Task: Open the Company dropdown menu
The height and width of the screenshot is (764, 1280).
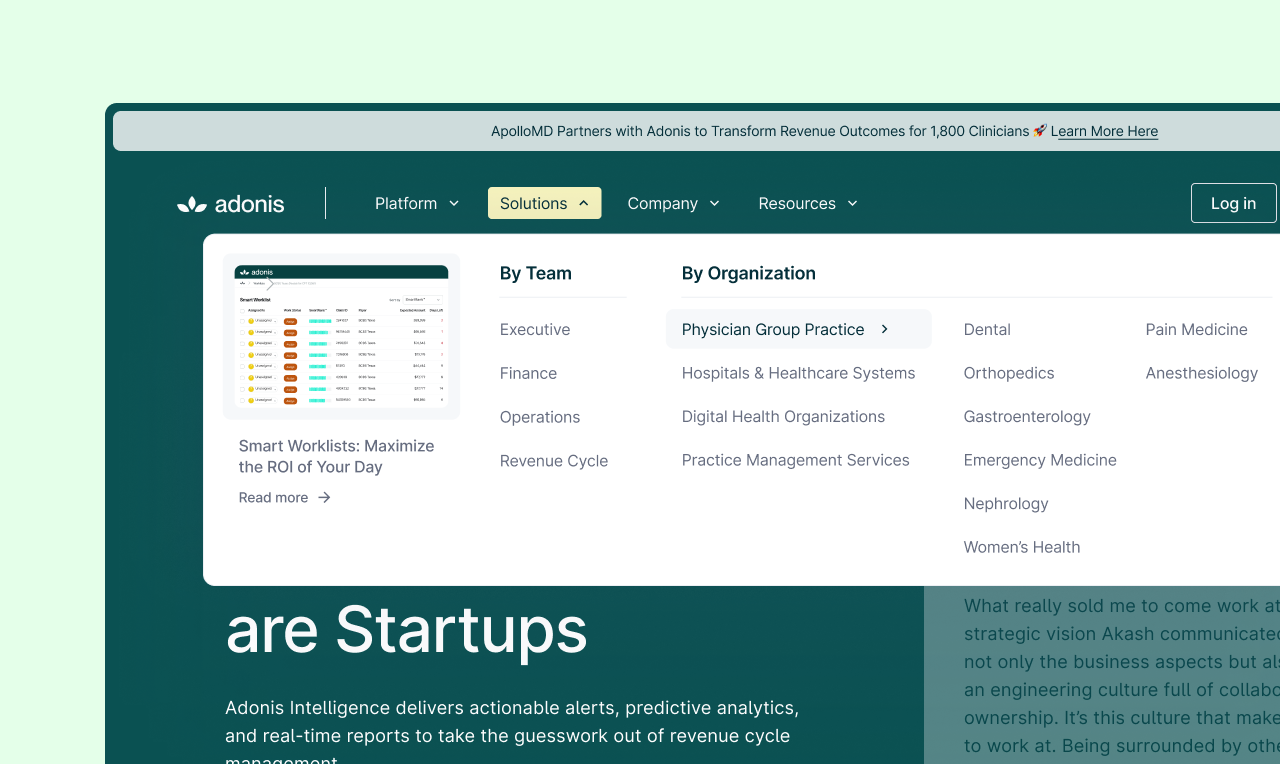Action: [673, 203]
